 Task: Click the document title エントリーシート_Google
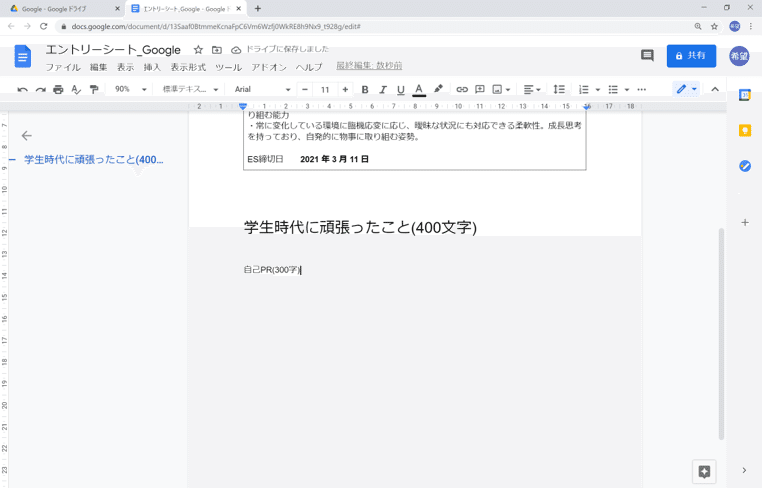point(113,50)
